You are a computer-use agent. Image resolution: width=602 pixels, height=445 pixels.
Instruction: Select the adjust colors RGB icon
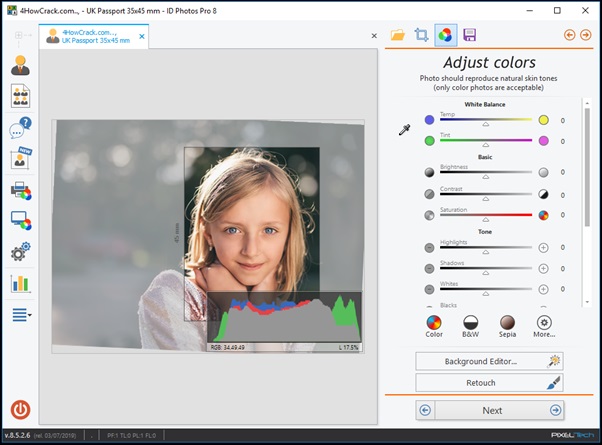tap(445, 35)
